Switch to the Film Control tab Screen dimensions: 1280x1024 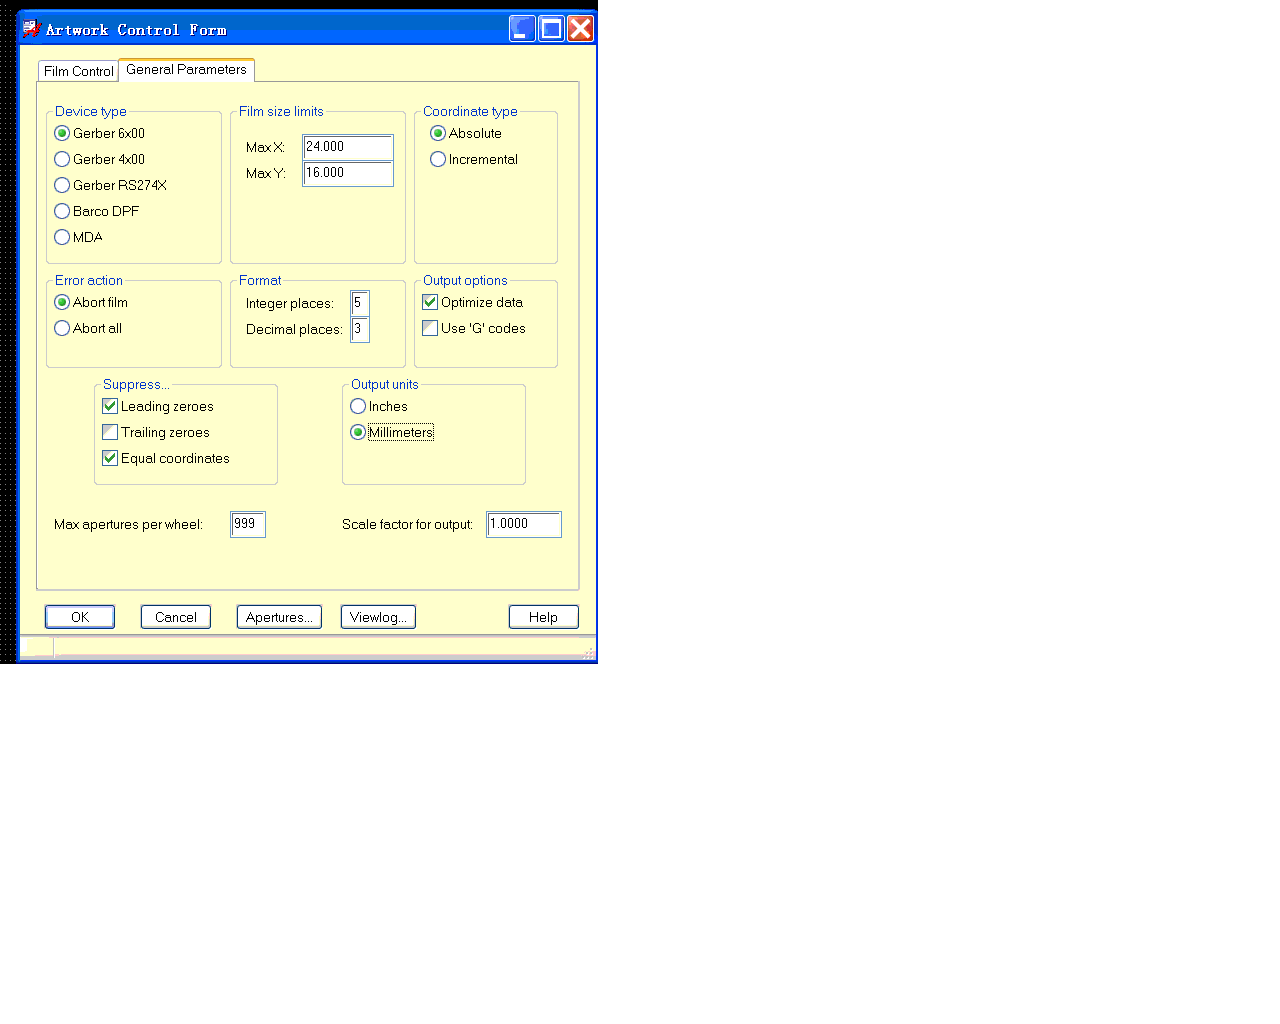click(x=79, y=71)
